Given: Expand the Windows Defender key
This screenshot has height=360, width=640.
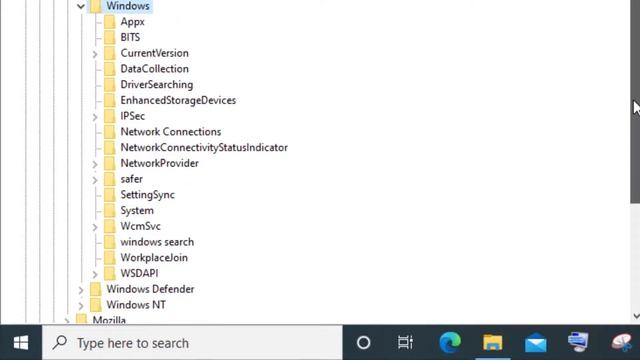Looking at the screenshot, I should tap(81, 290).
